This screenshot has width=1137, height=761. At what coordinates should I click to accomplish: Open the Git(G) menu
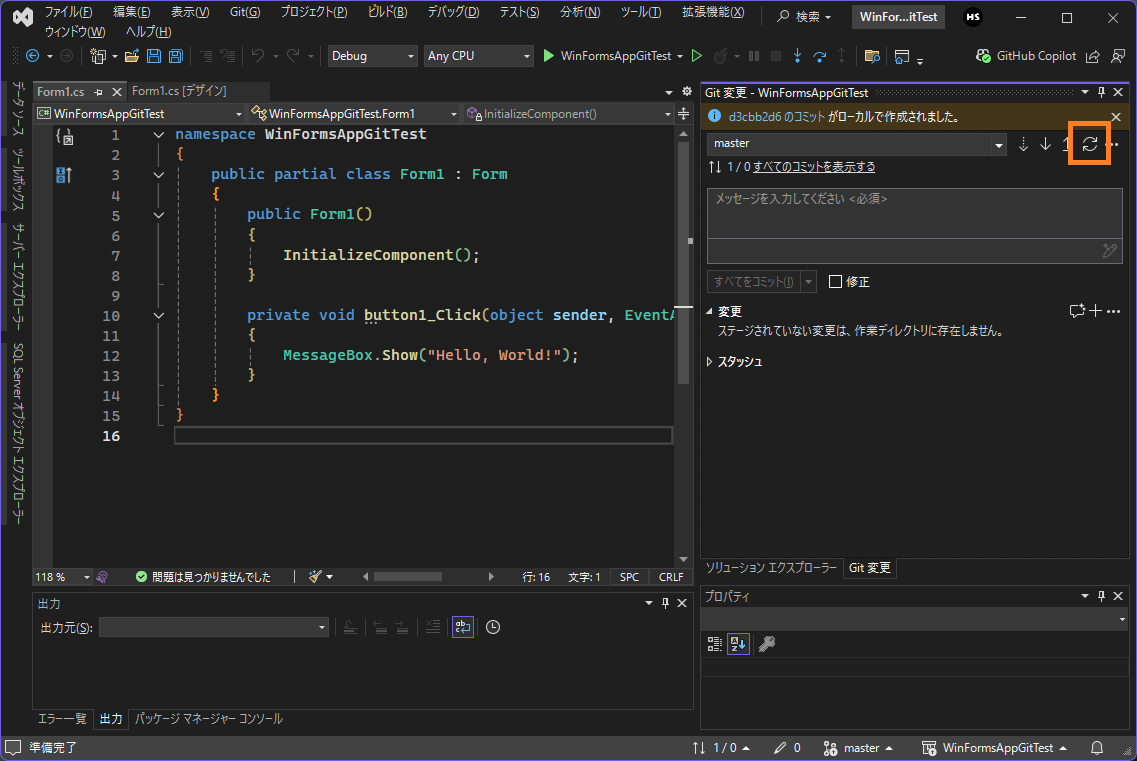[245, 12]
